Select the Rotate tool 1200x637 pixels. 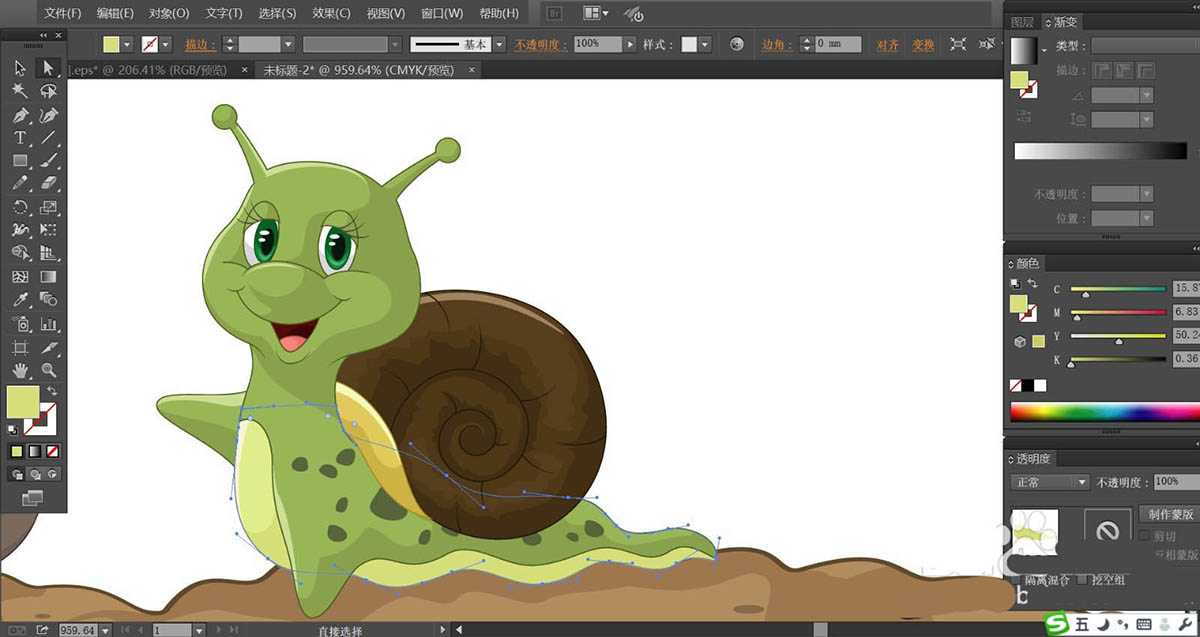(20, 207)
